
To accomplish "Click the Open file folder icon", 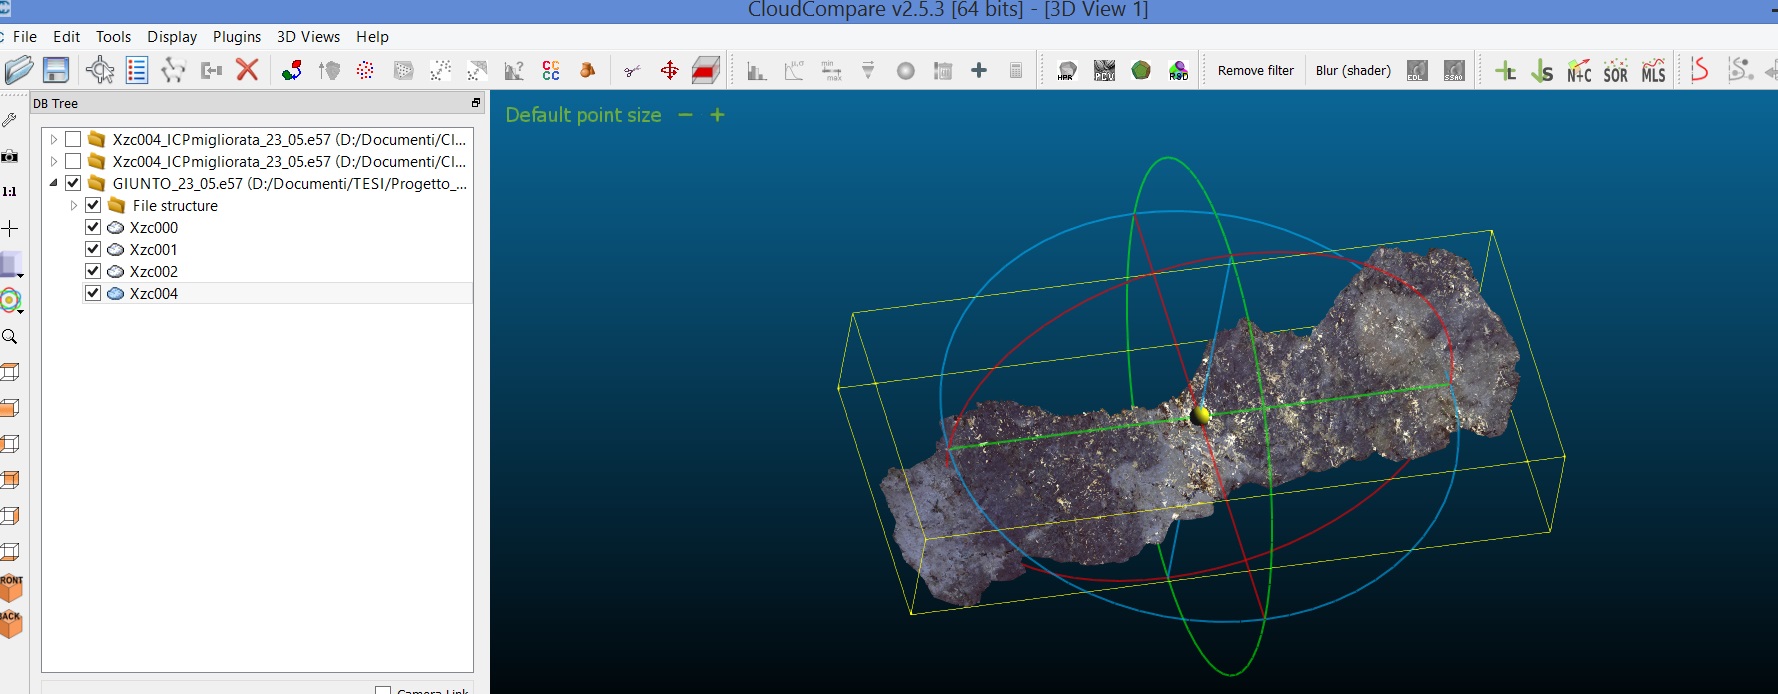I will coord(19,70).
